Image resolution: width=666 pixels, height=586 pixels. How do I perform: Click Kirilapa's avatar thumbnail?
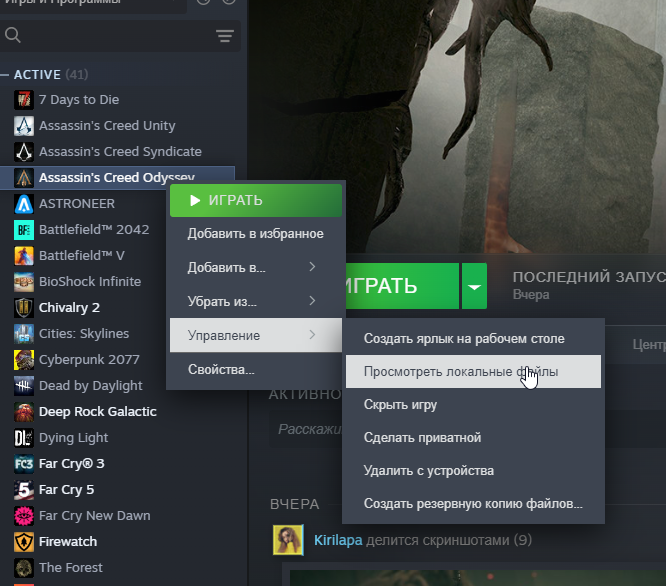coord(288,540)
